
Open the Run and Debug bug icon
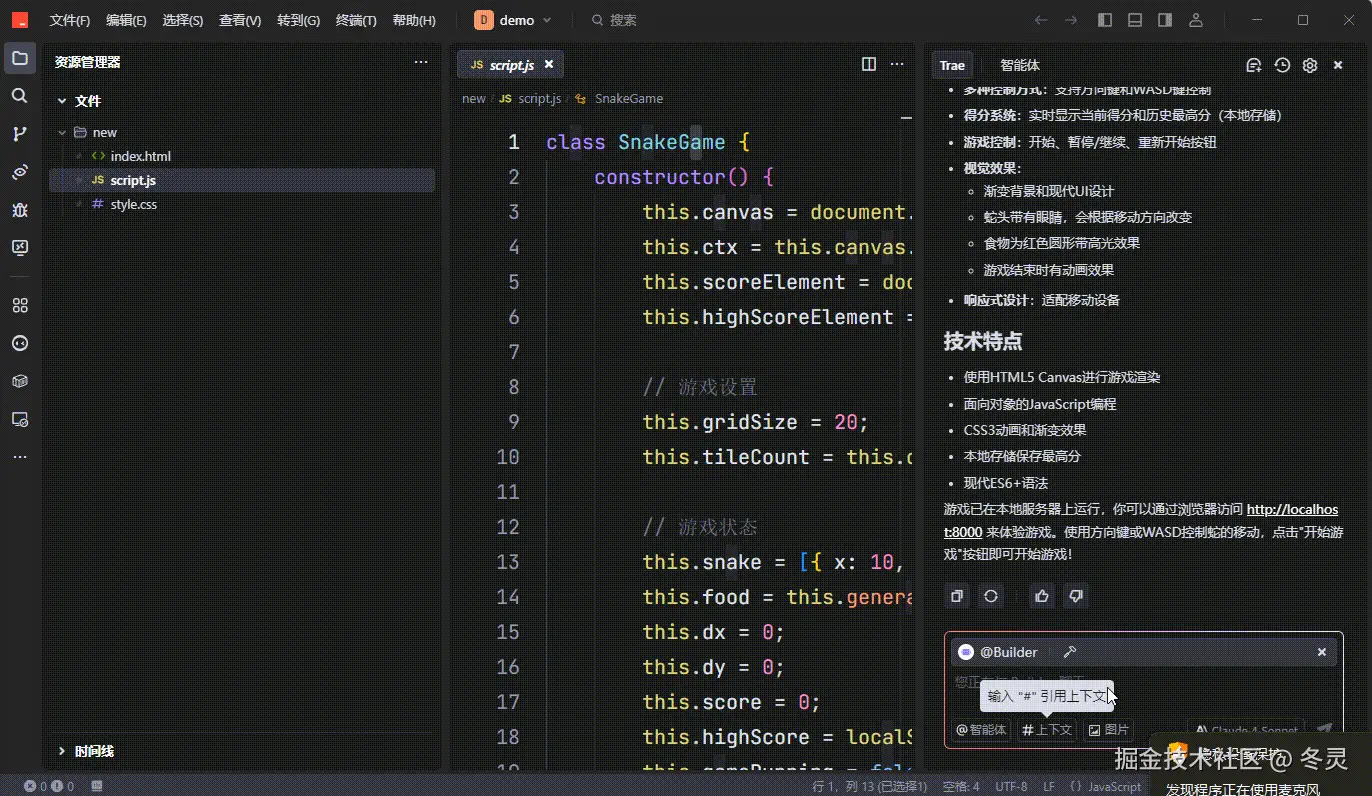point(19,210)
